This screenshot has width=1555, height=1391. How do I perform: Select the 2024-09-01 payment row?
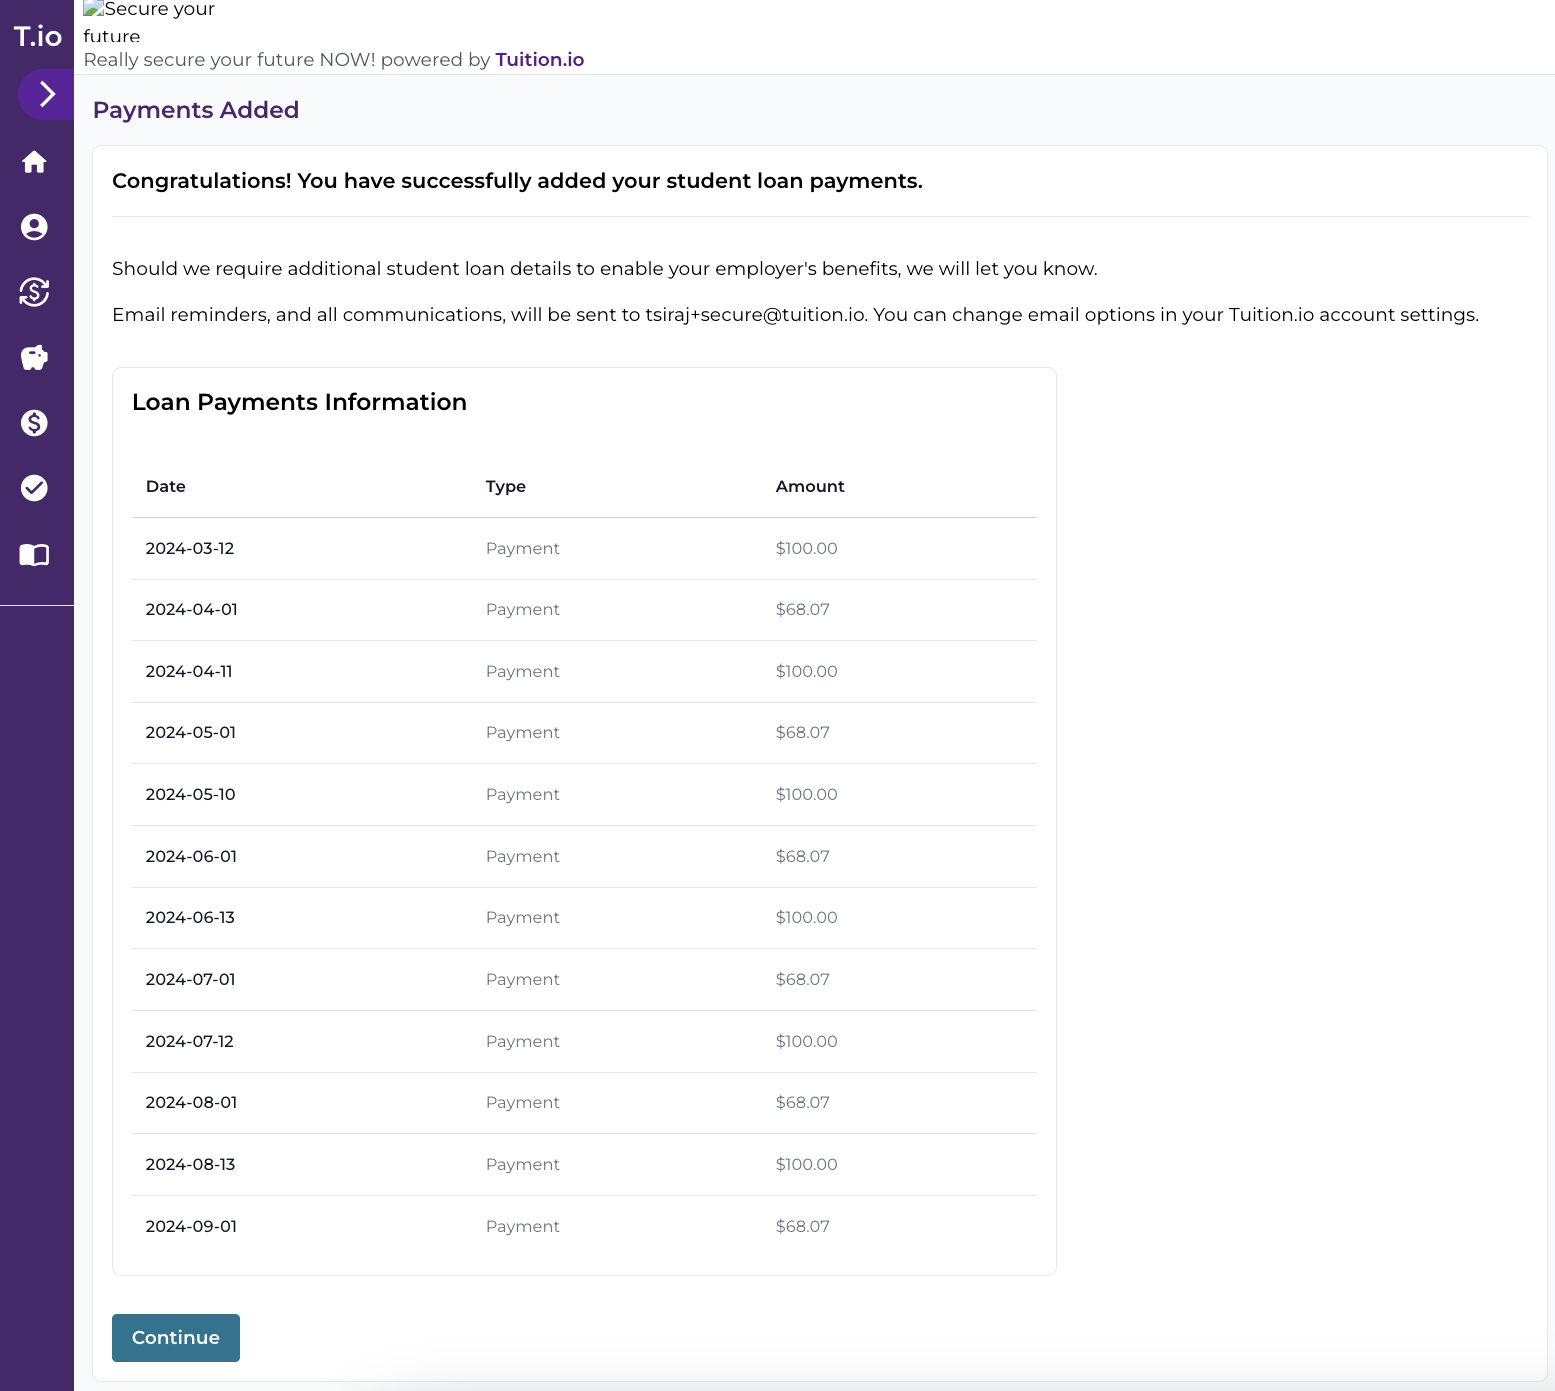190,1226
